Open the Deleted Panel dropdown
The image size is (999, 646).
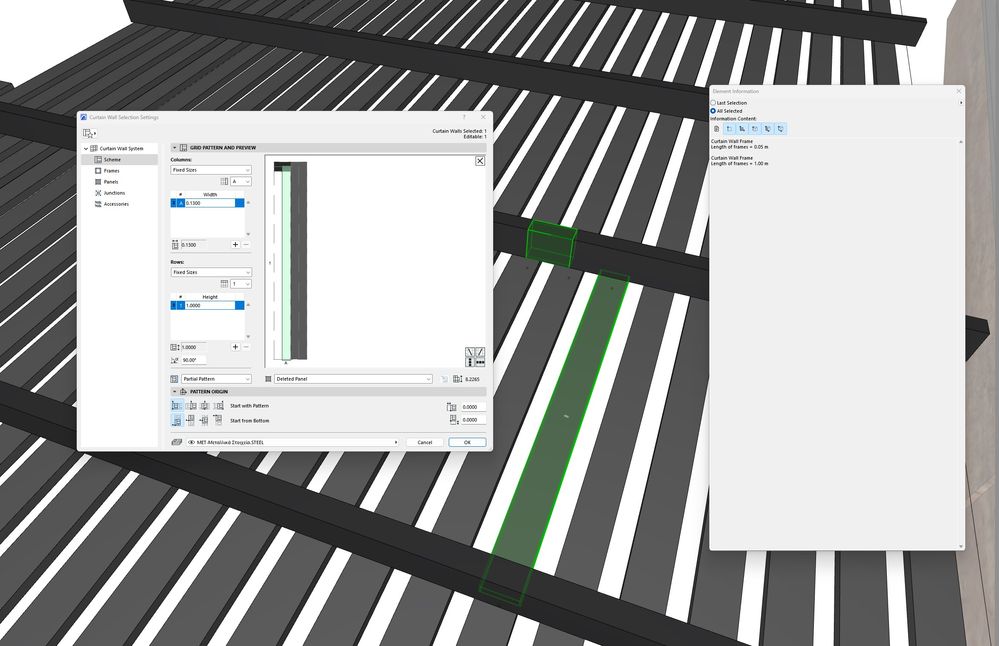click(x=352, y=378)
